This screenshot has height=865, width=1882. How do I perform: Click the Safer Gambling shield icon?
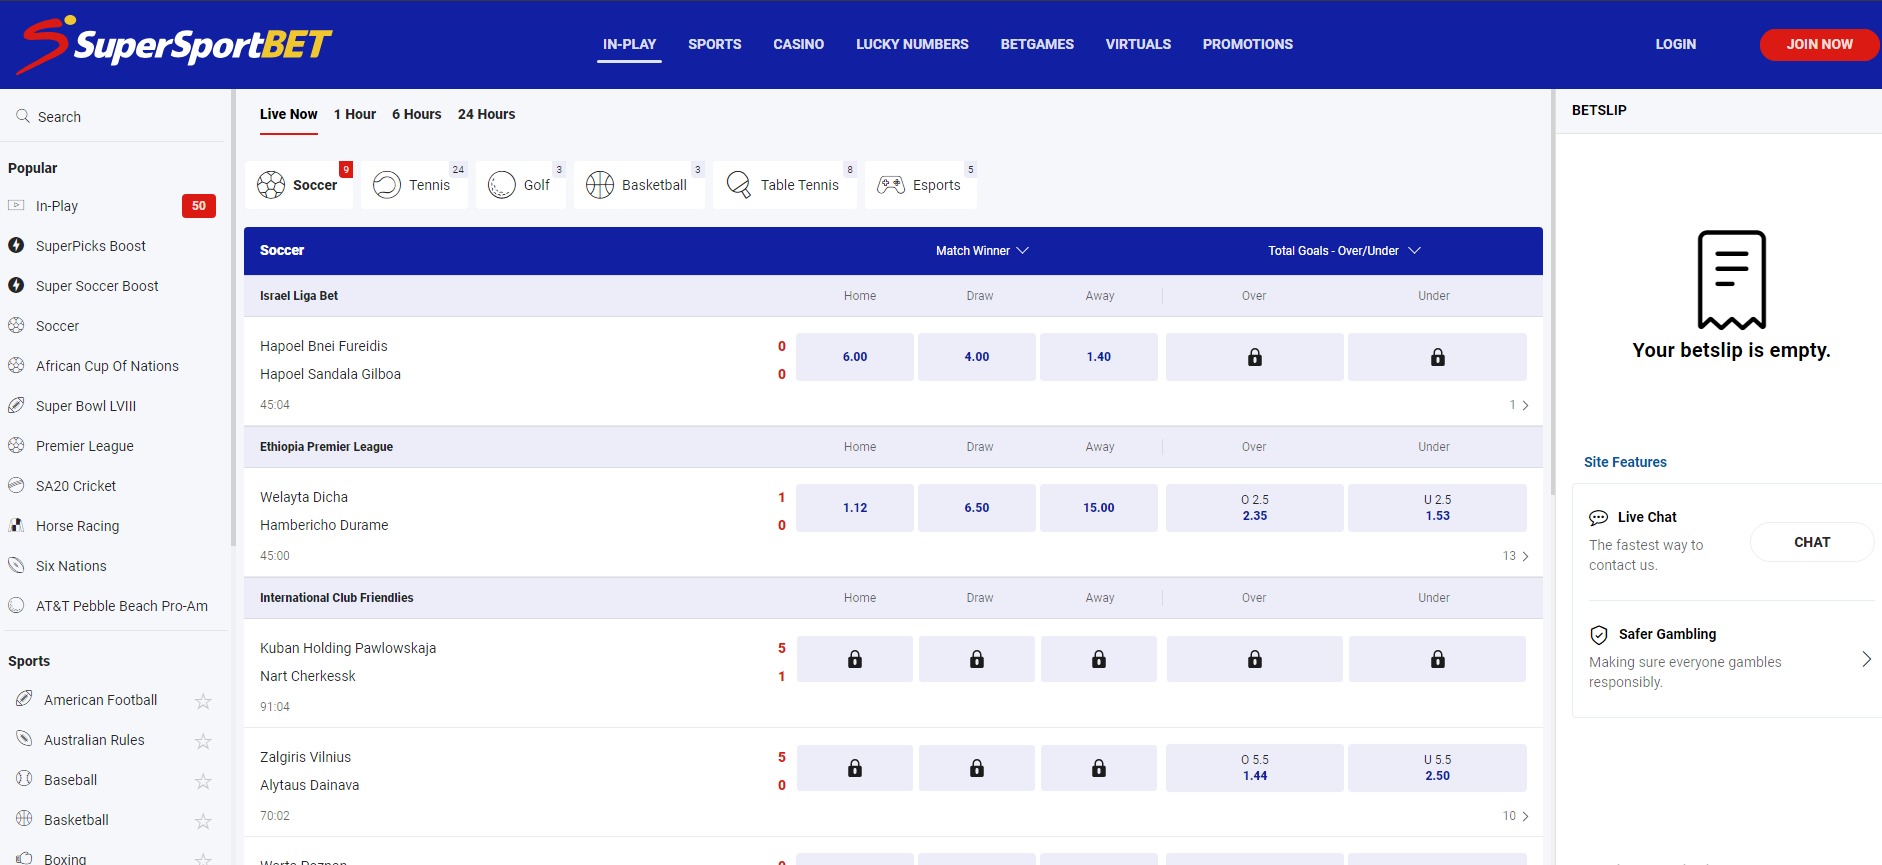click(1599, 635)
